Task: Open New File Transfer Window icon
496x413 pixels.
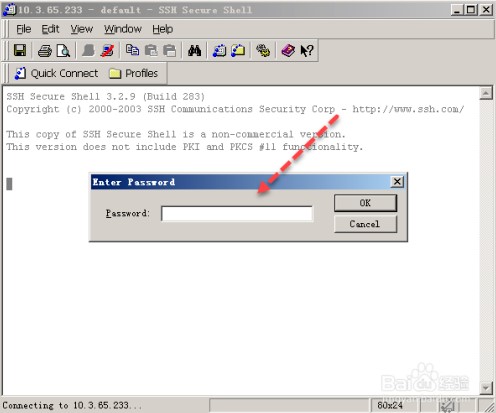Action: tap(238, 51)
